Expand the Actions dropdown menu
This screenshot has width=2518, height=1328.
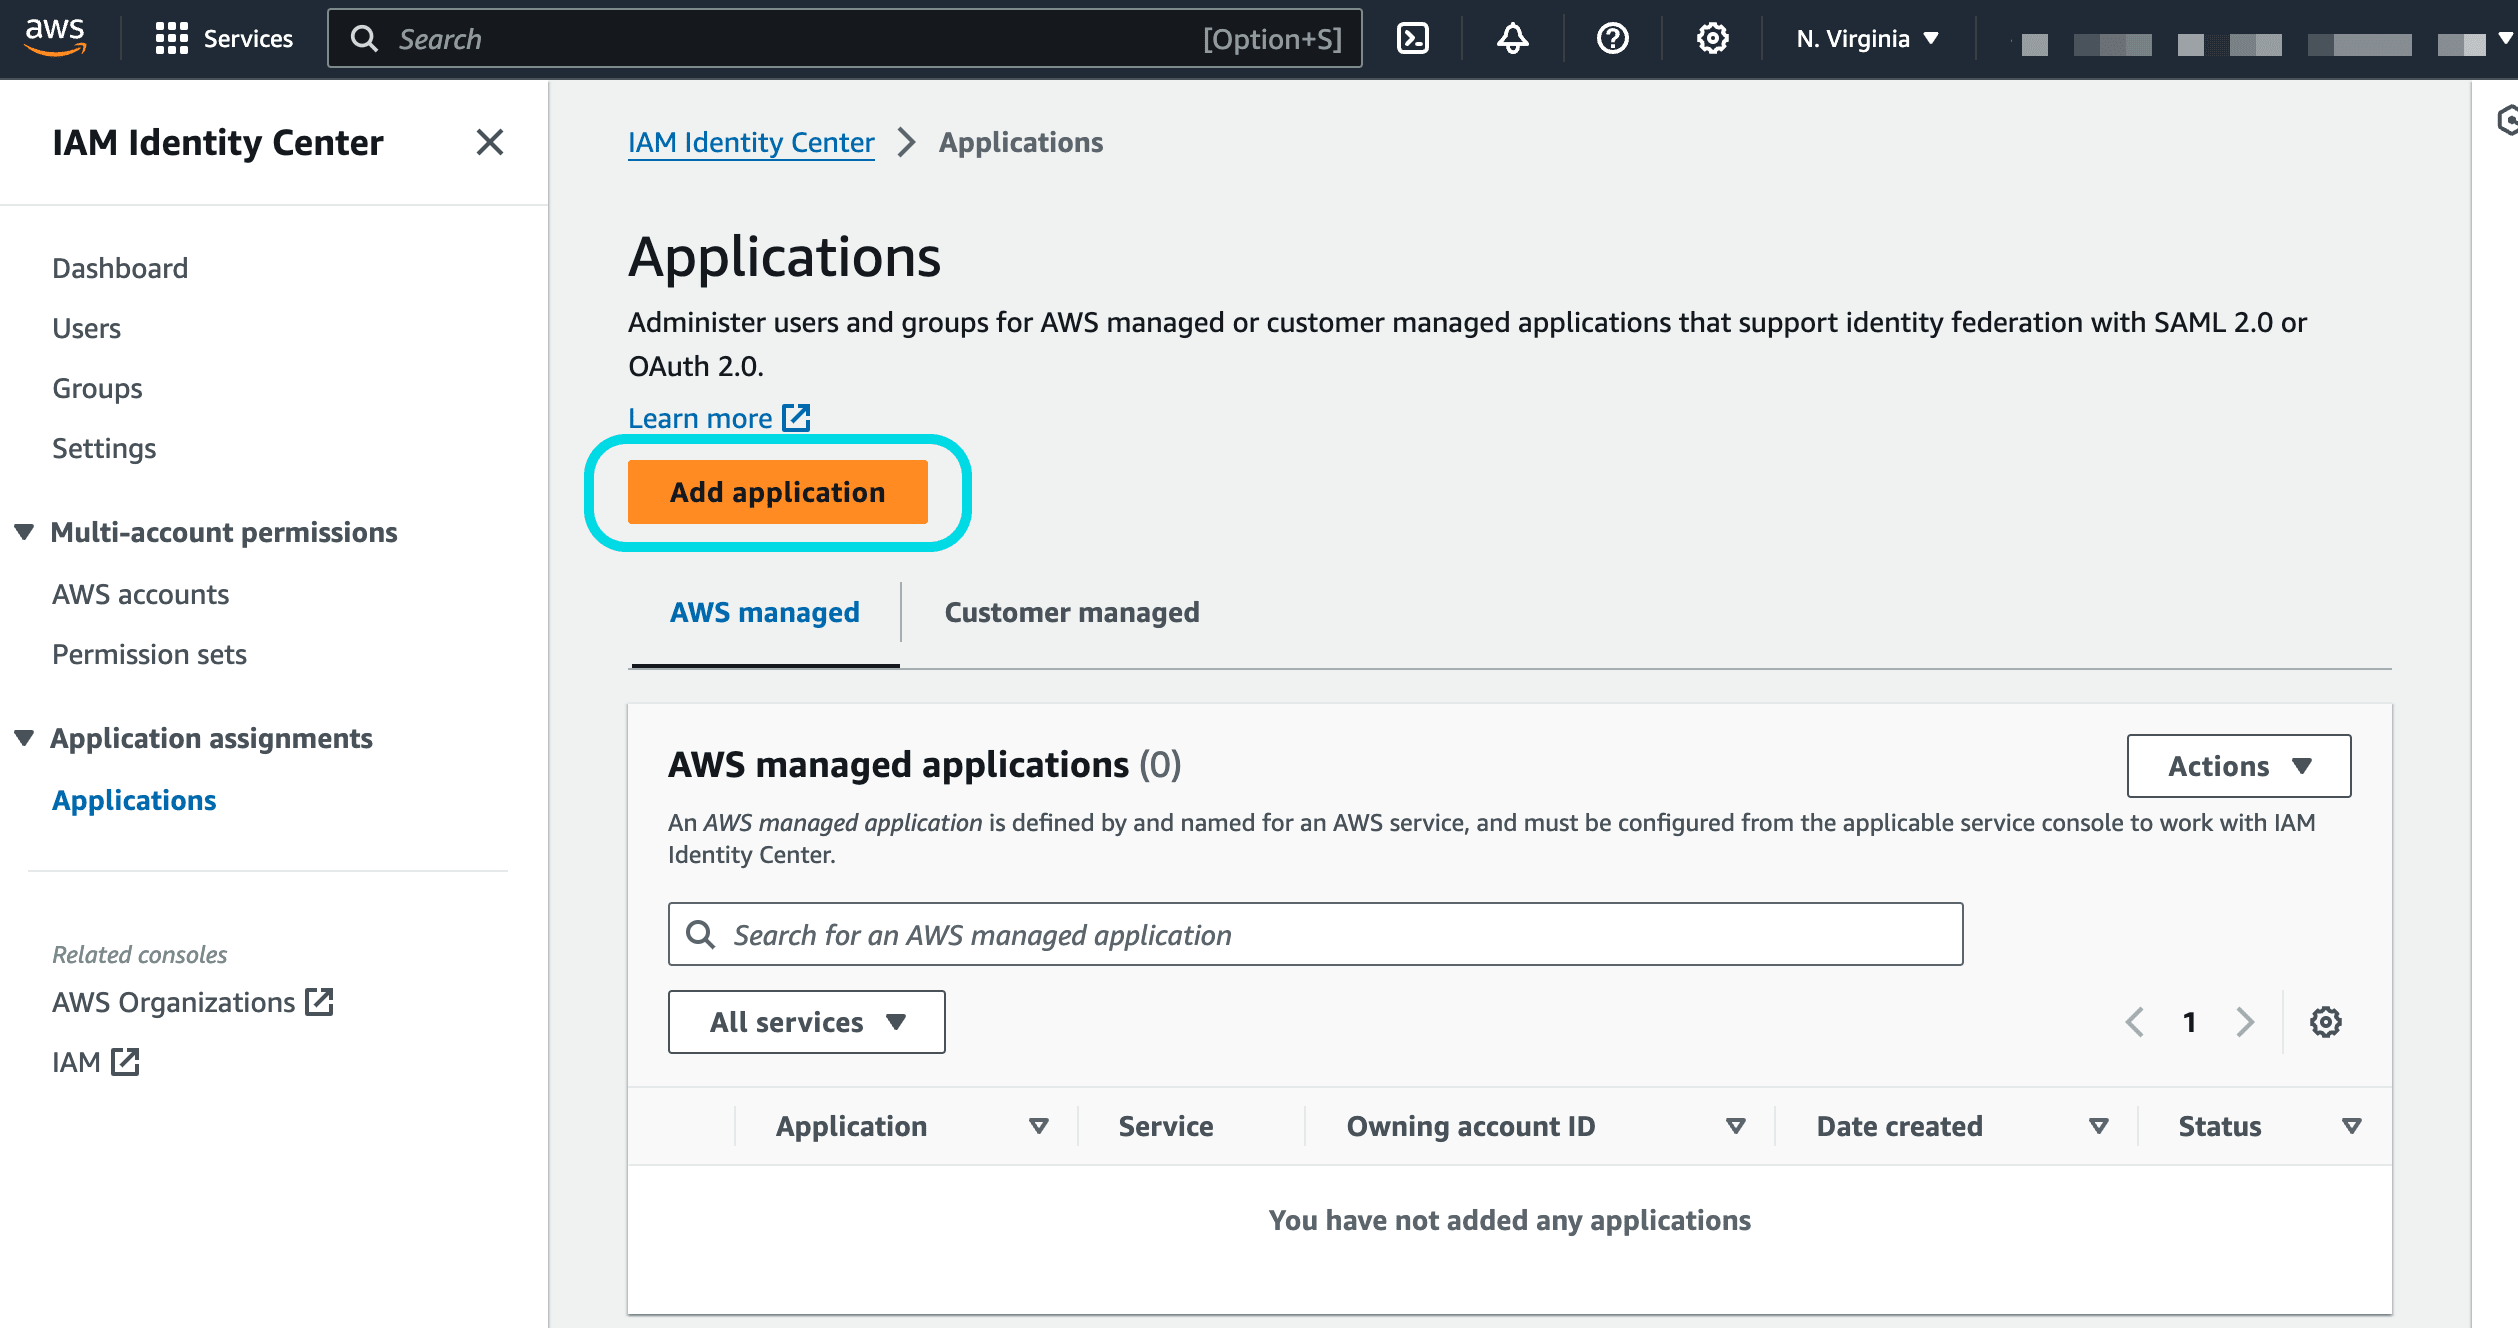[x=2240, y=765]
